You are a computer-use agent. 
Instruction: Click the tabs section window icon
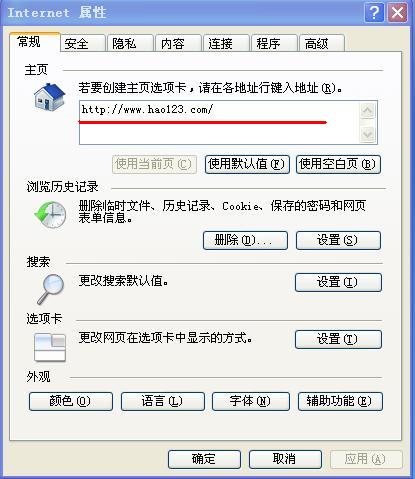50,348
